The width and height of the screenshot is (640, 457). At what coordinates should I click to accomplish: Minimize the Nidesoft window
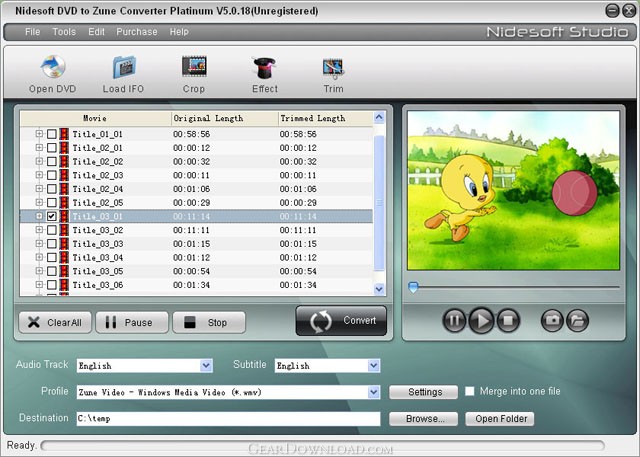pyautogui.click(x=612, y=11)
